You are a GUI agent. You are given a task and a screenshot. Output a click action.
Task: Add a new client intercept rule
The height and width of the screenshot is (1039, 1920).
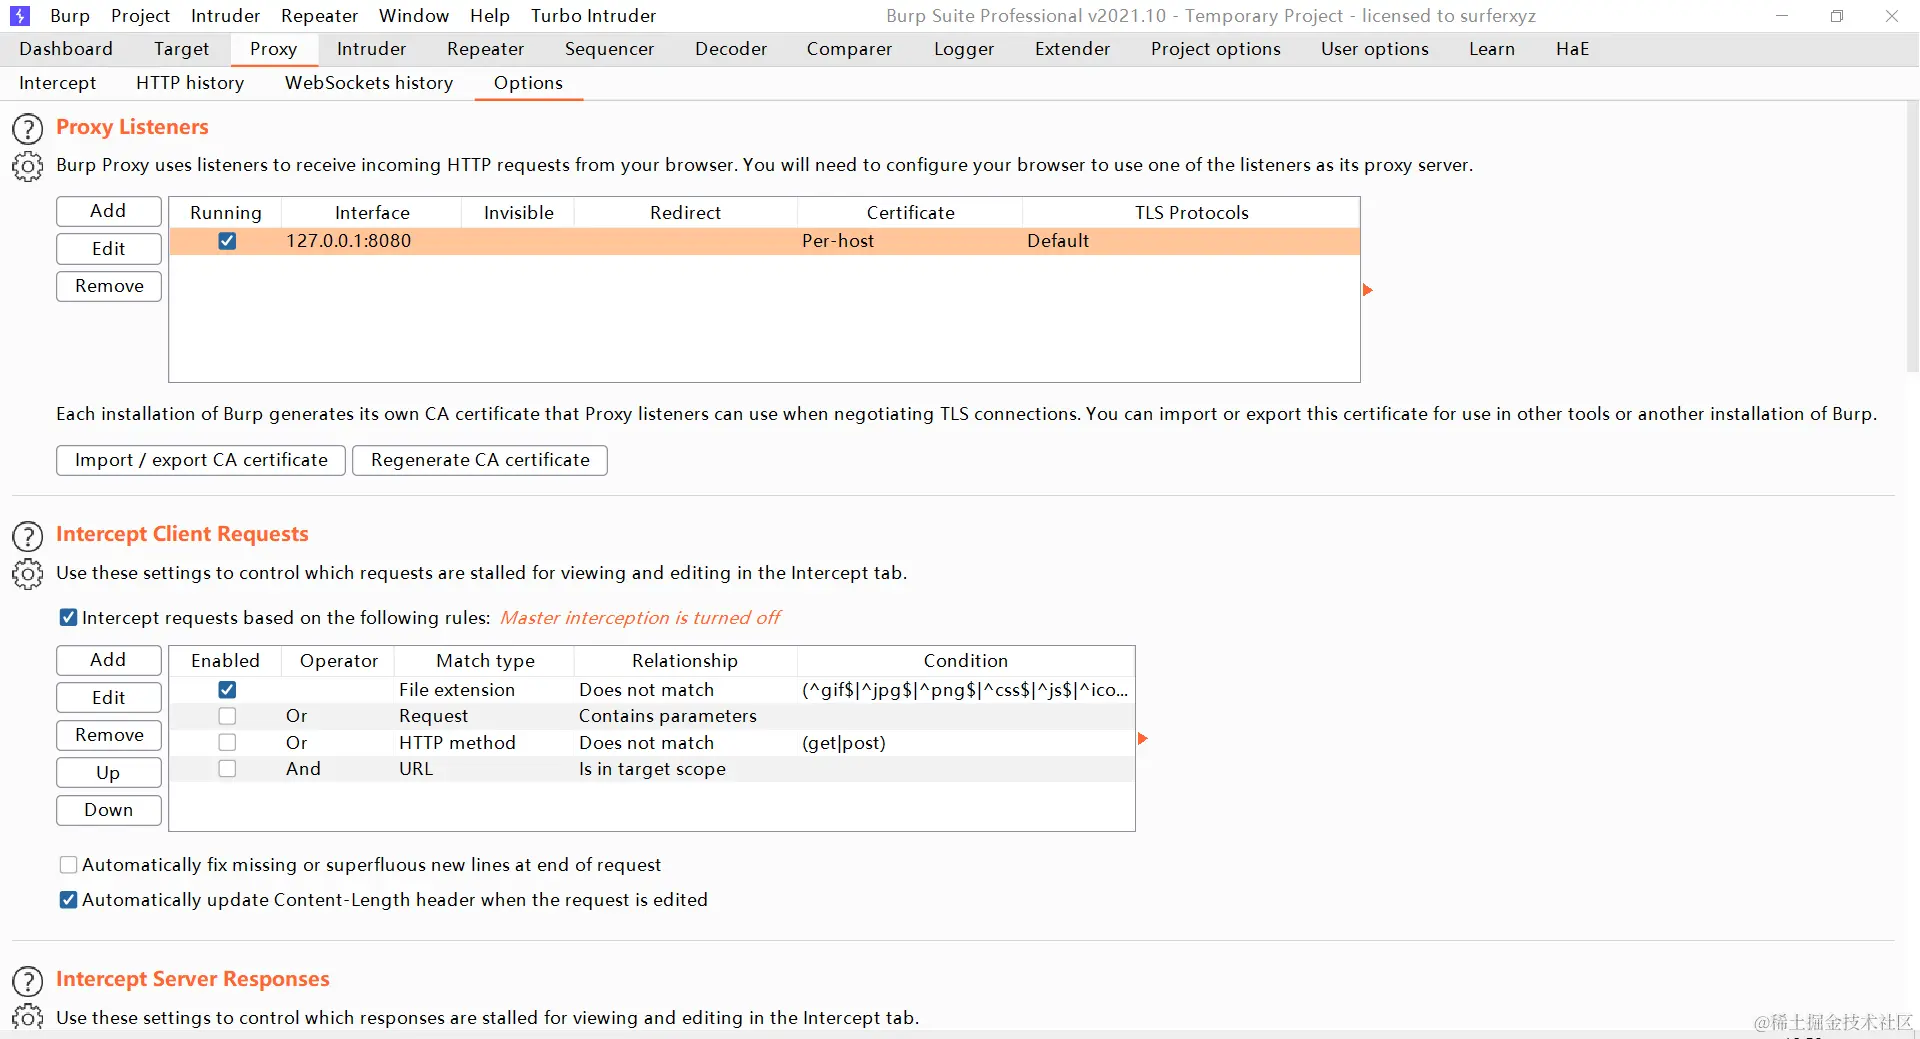point(109,660)
